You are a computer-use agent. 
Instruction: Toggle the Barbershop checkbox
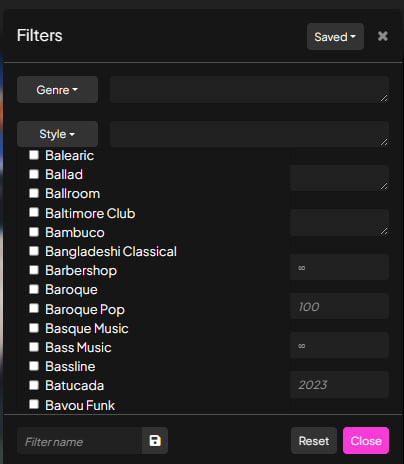(x=34, y=270)
